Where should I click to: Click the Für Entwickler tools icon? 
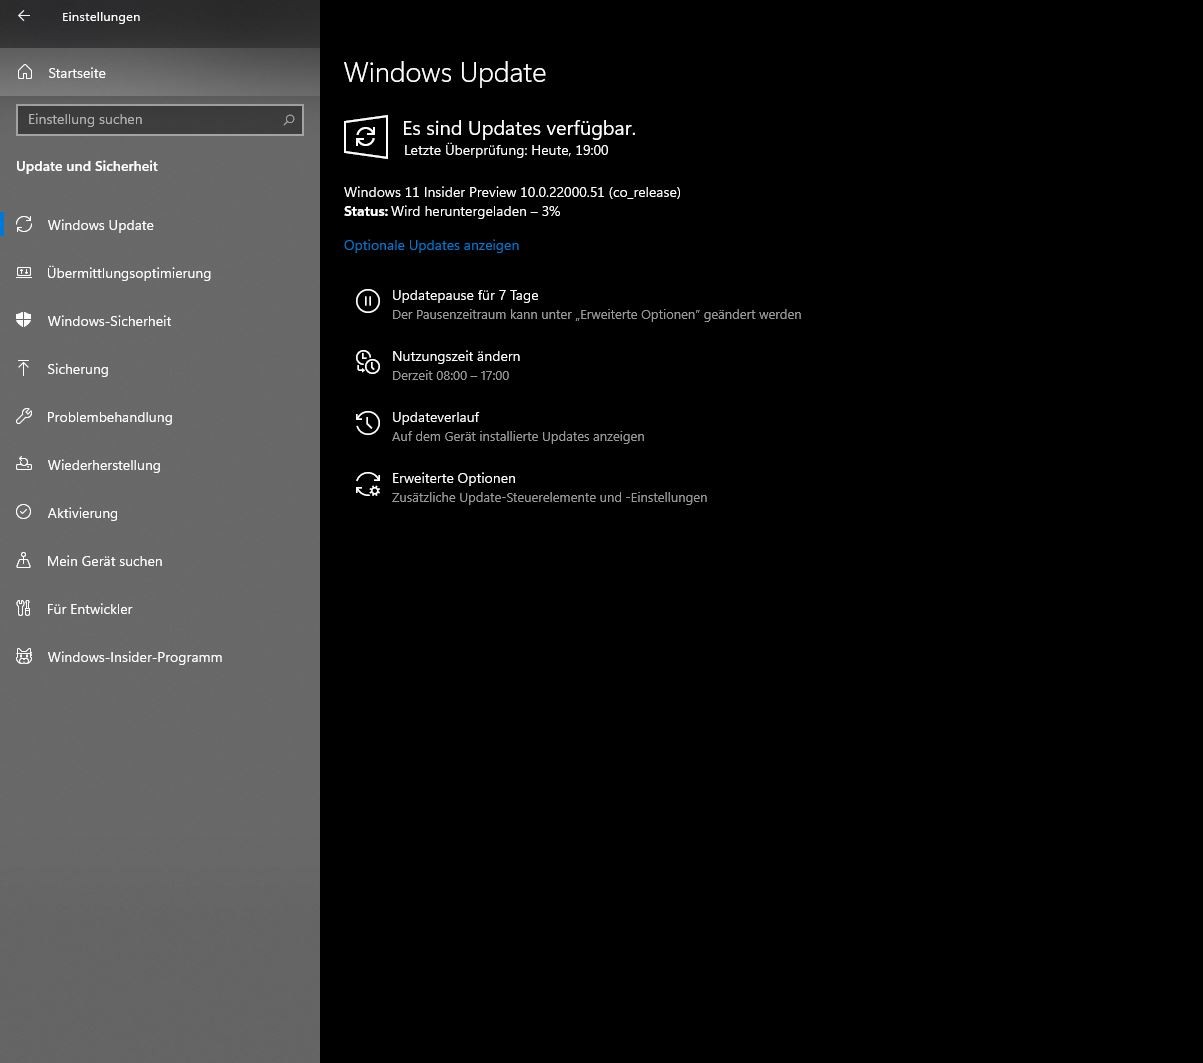tap(25, 609)
